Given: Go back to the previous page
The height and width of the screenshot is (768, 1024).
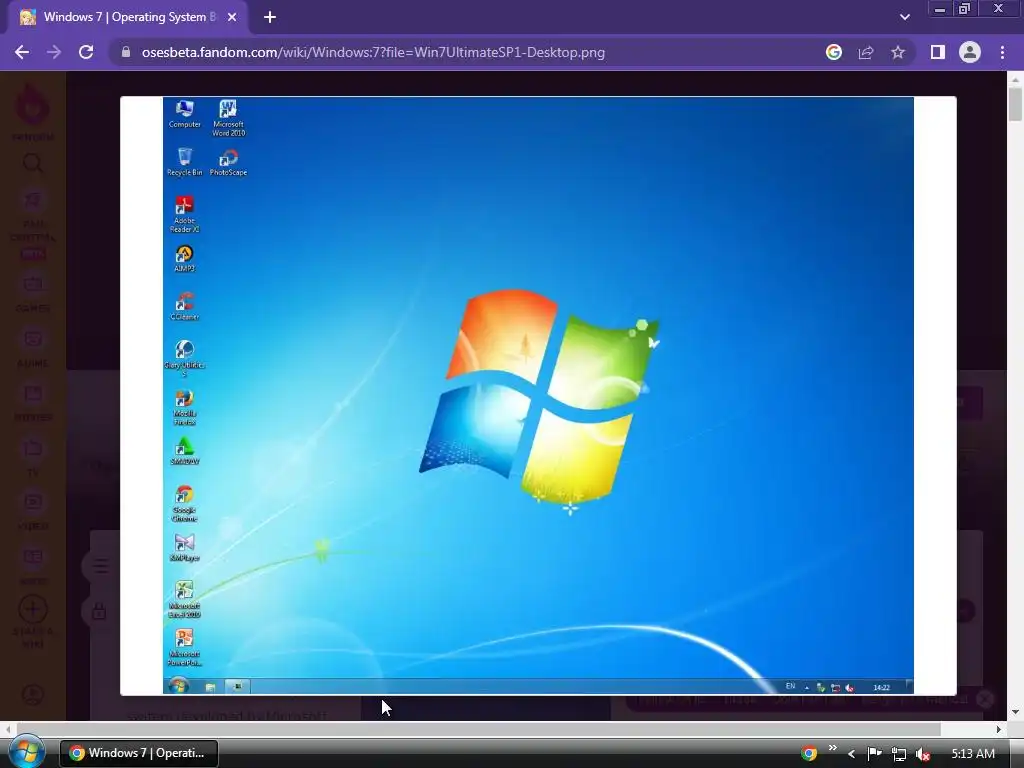Looking at the screenshot, I should pos(22,52).
